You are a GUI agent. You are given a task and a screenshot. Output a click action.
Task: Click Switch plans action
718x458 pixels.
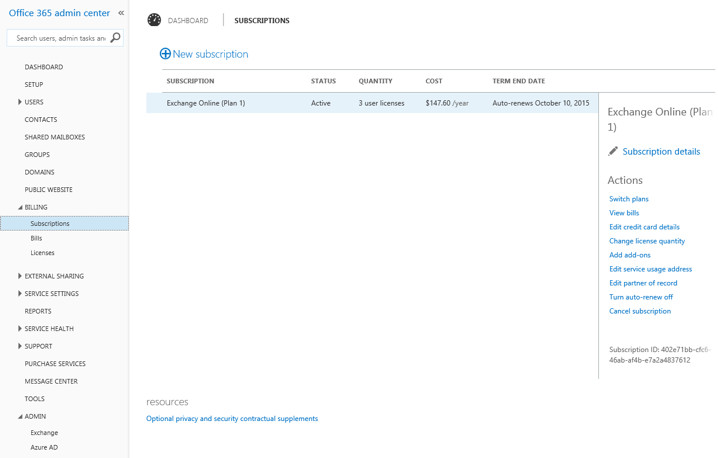pos(629,199)
